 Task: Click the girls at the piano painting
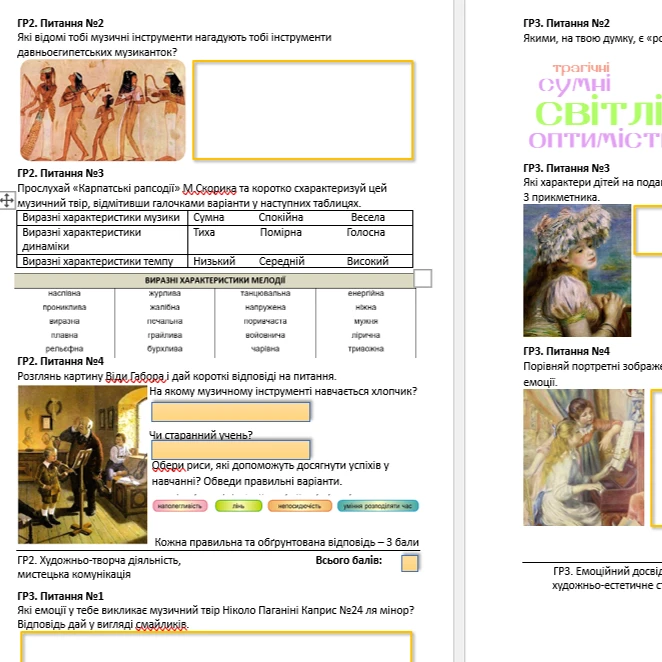pos(583,457)
